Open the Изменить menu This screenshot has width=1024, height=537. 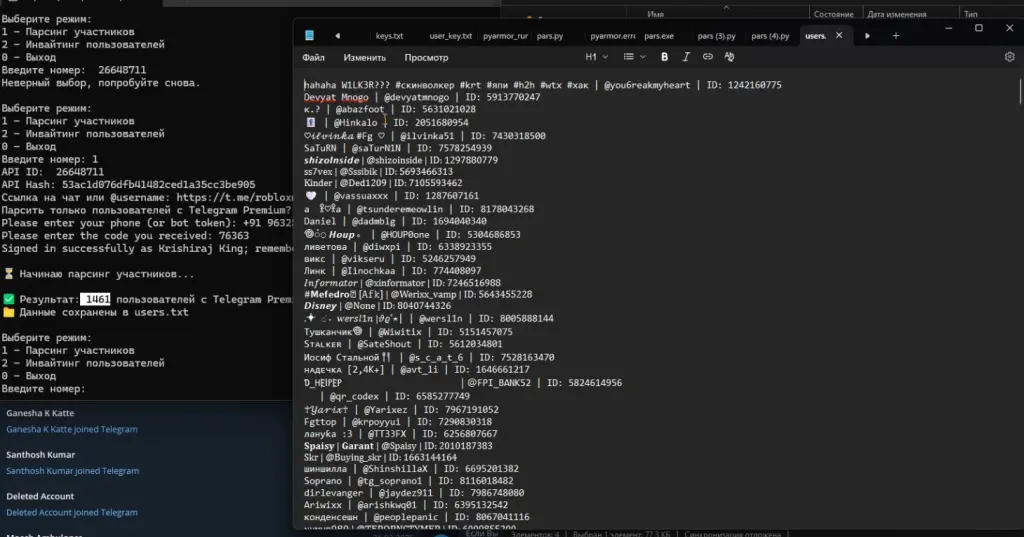pyautogui.click(x=364, y=58)
